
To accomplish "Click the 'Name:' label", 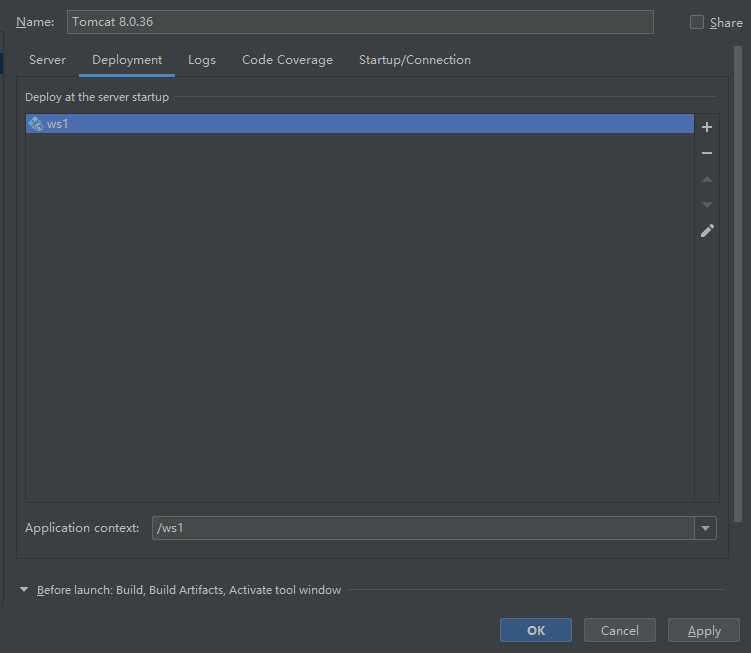I will tap(35, 22).
